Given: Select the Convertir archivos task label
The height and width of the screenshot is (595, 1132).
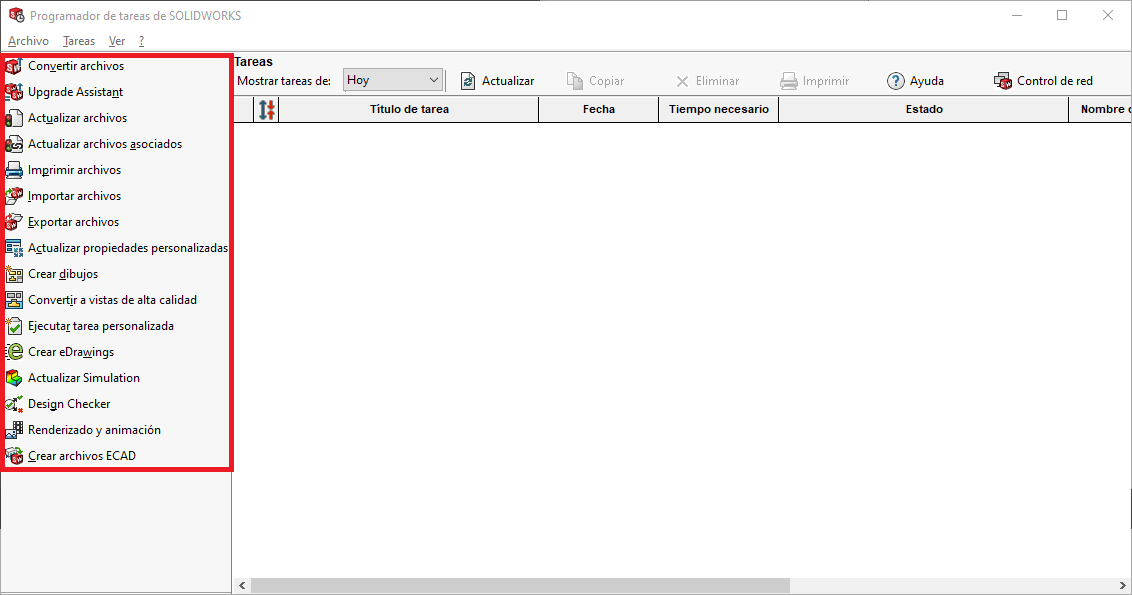Looking at the screenshot, I should click(x=76, y=66).
